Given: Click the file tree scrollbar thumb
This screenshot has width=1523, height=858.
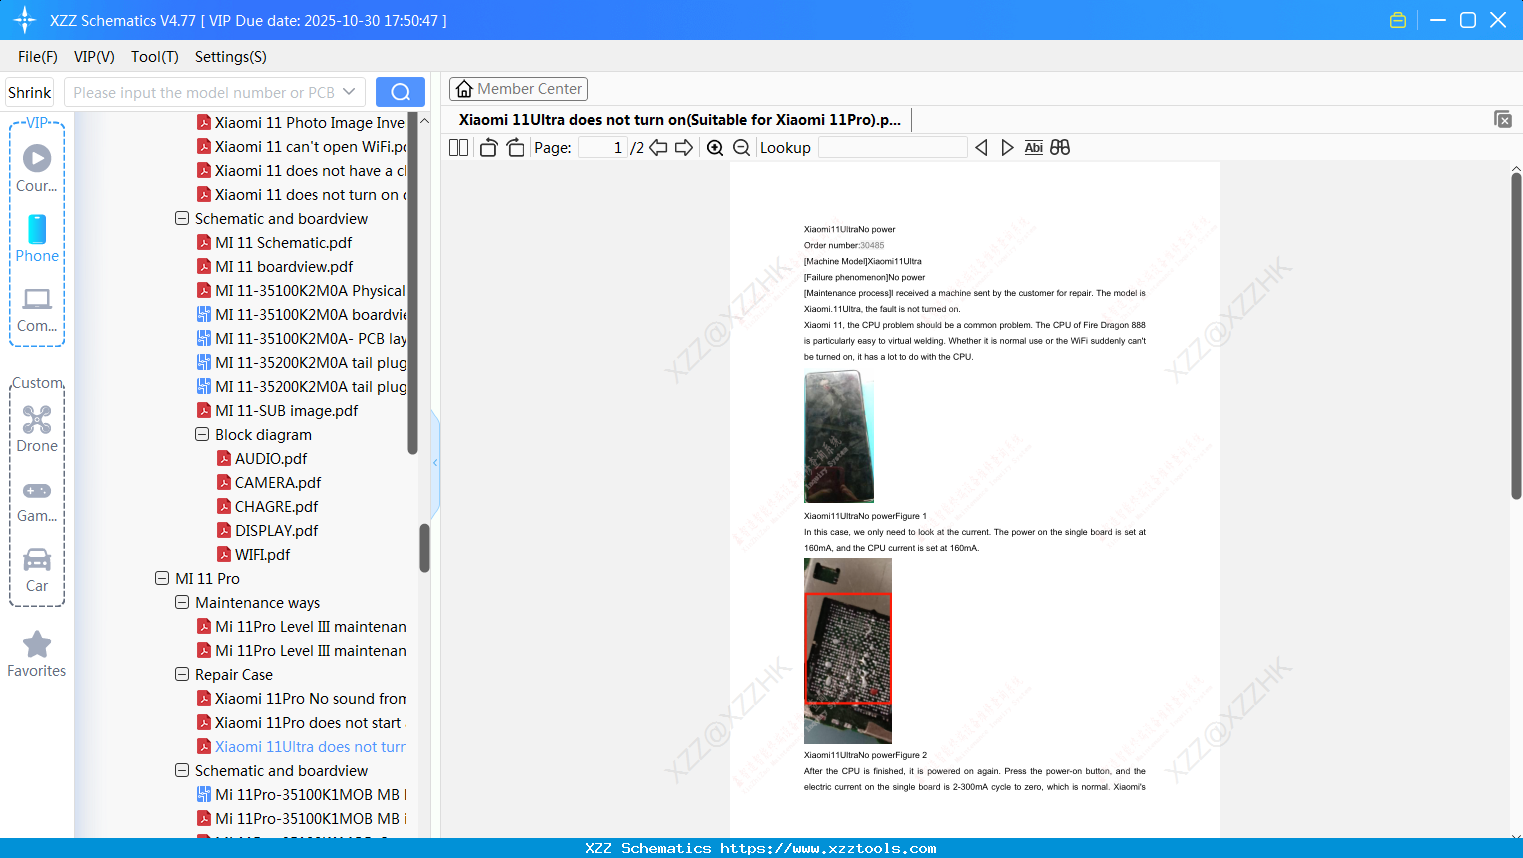Looking at the screenshot, I should coord(424,547).
